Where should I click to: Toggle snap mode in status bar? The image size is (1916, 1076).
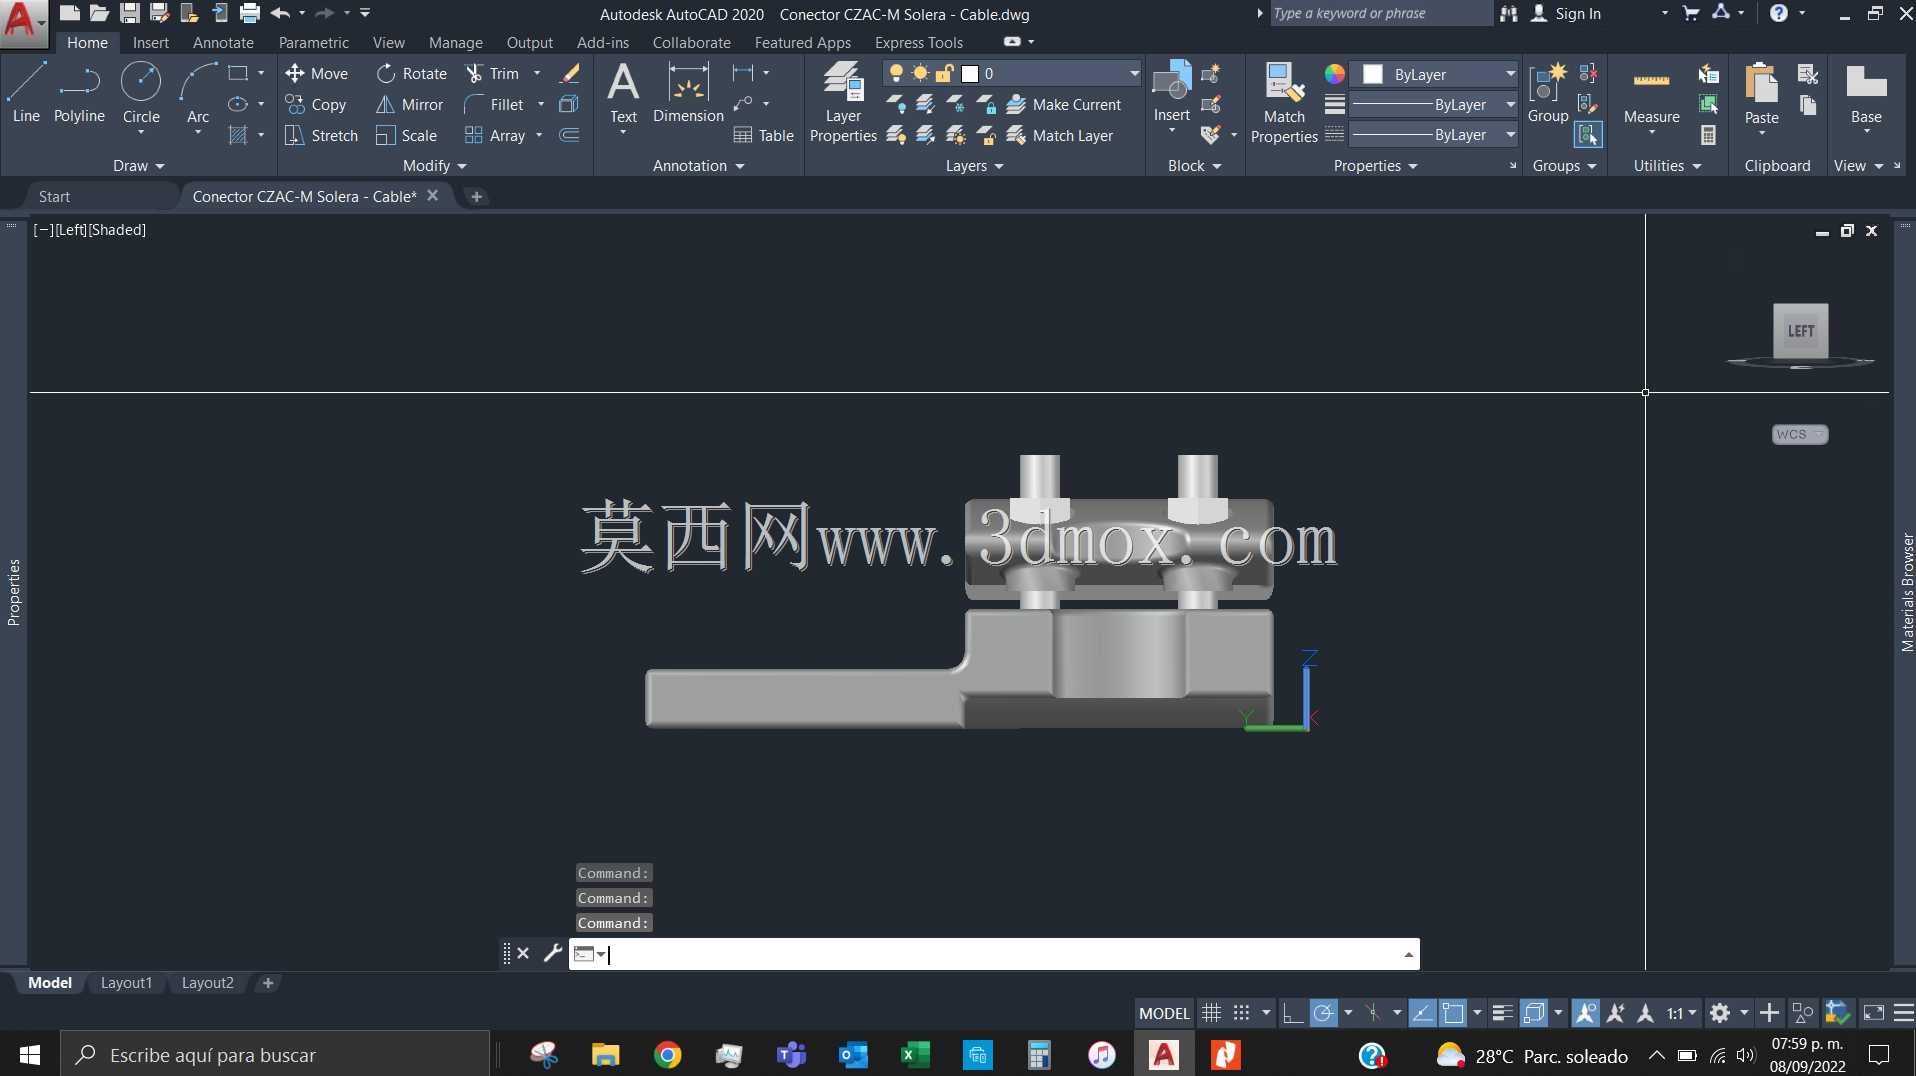click(1241, 1013)
